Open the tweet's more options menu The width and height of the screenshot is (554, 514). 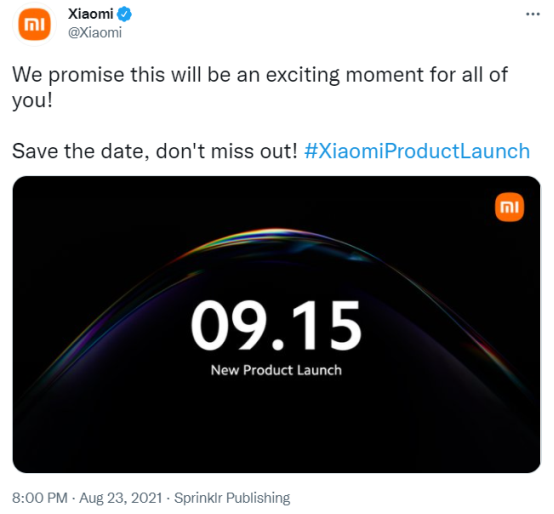tap(533, 14)
